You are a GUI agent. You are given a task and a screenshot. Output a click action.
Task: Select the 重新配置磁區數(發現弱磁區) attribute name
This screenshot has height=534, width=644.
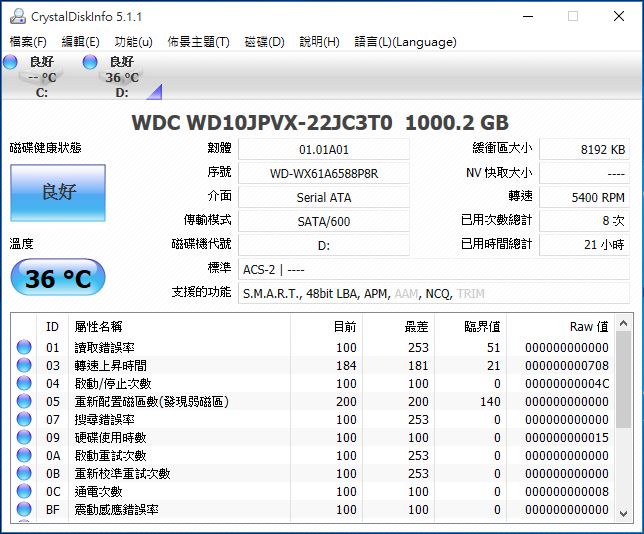[x=152, y=402]
